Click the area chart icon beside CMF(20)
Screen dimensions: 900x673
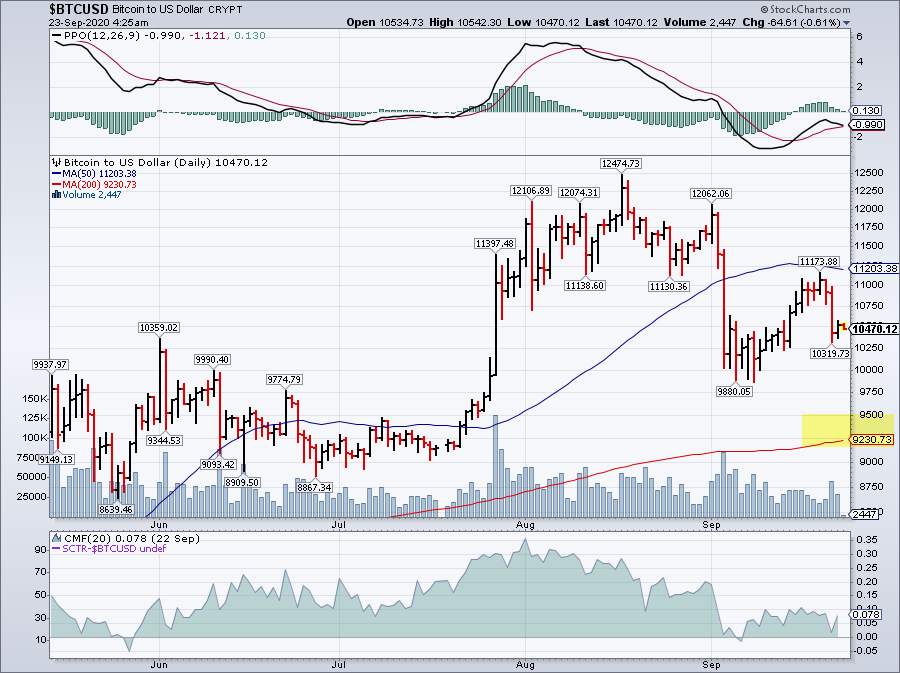[x=56, y=538]
